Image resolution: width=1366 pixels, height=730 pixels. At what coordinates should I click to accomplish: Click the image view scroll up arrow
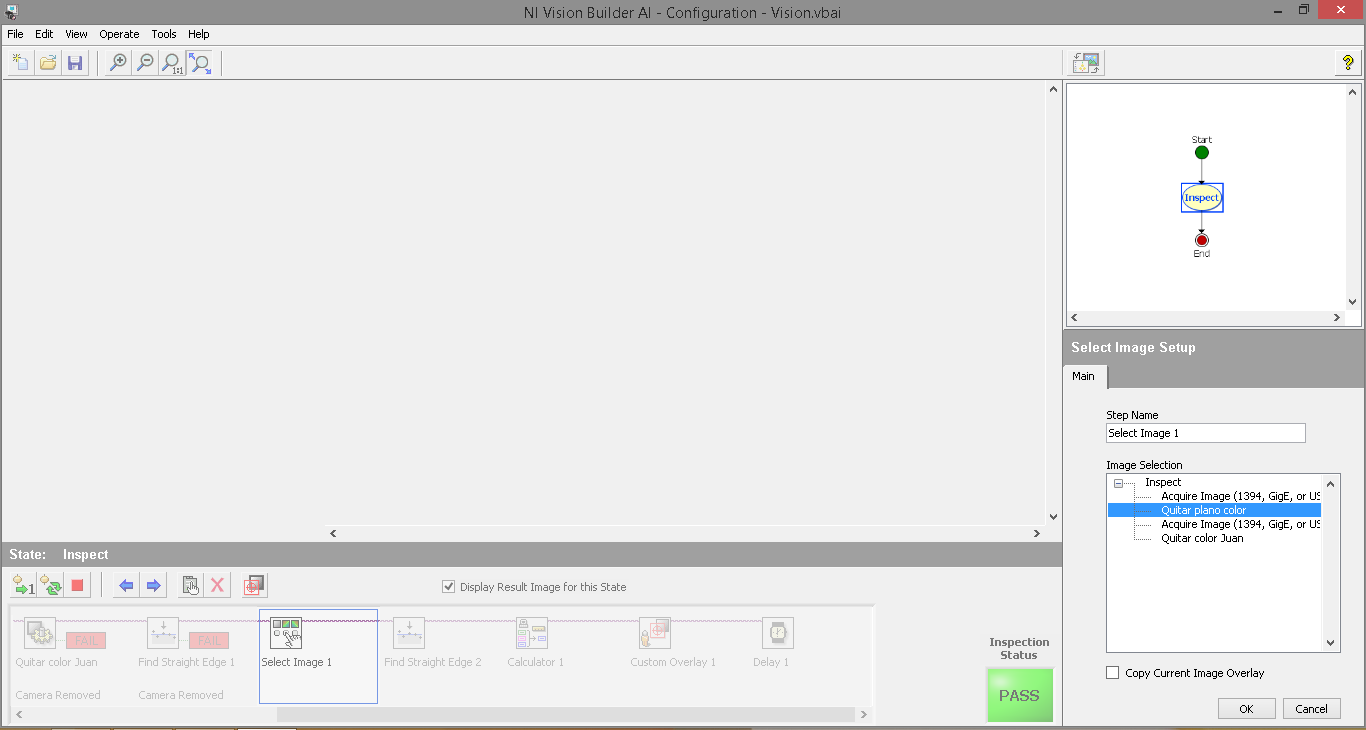click(1053, 90)
